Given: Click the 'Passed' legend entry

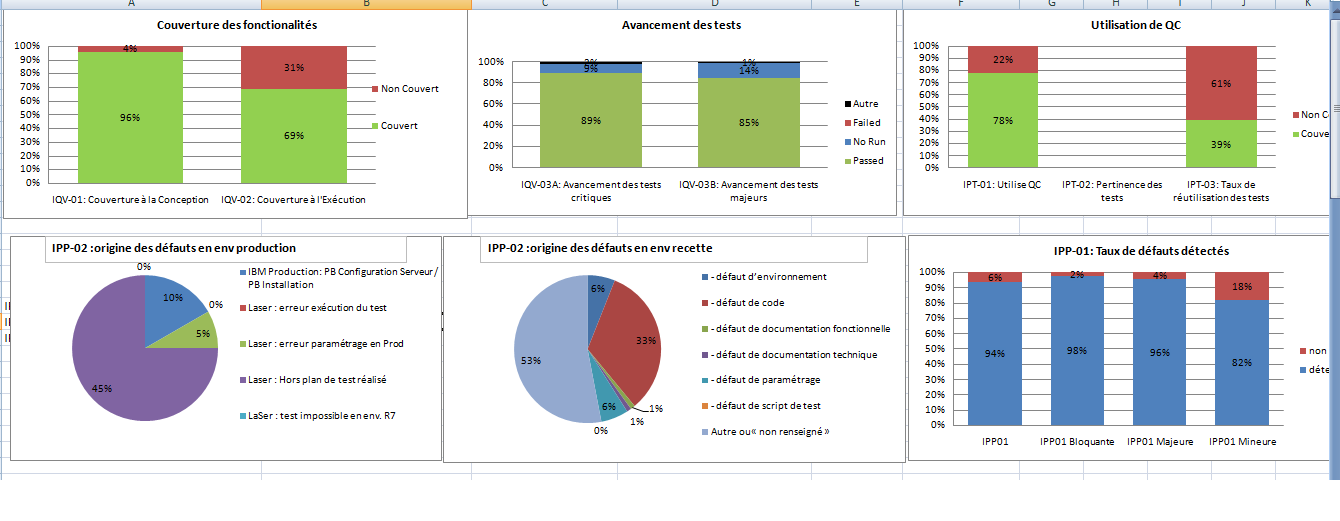Looking at the screenshot, I should coord(864,161).
